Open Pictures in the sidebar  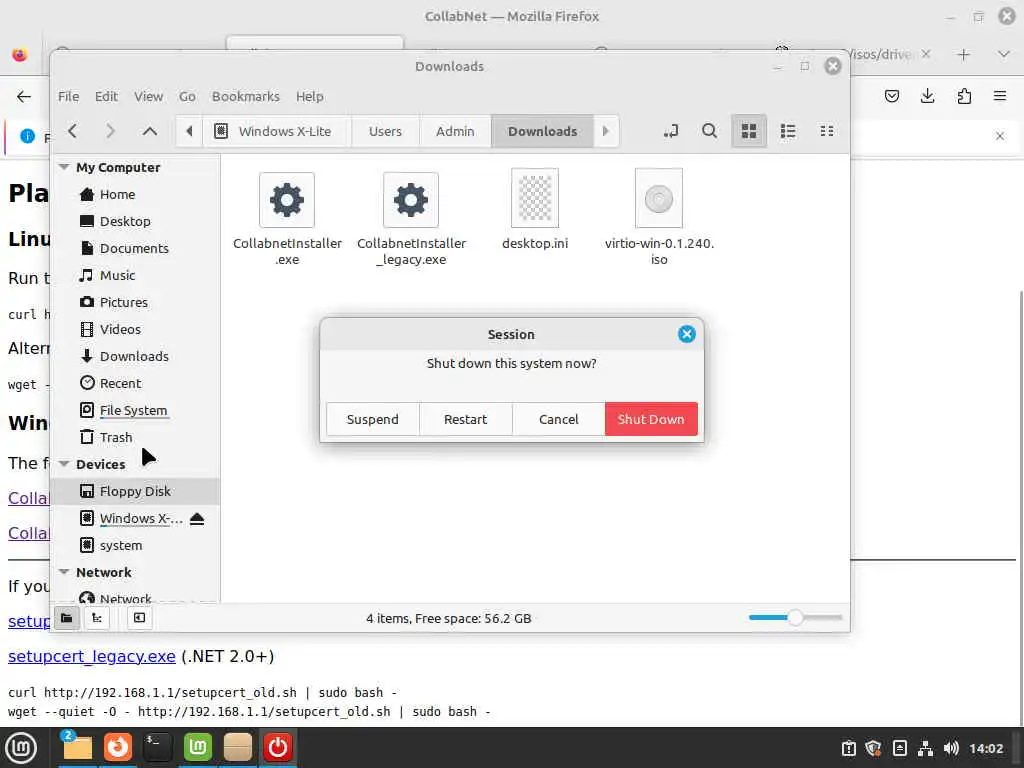[123, 302]
